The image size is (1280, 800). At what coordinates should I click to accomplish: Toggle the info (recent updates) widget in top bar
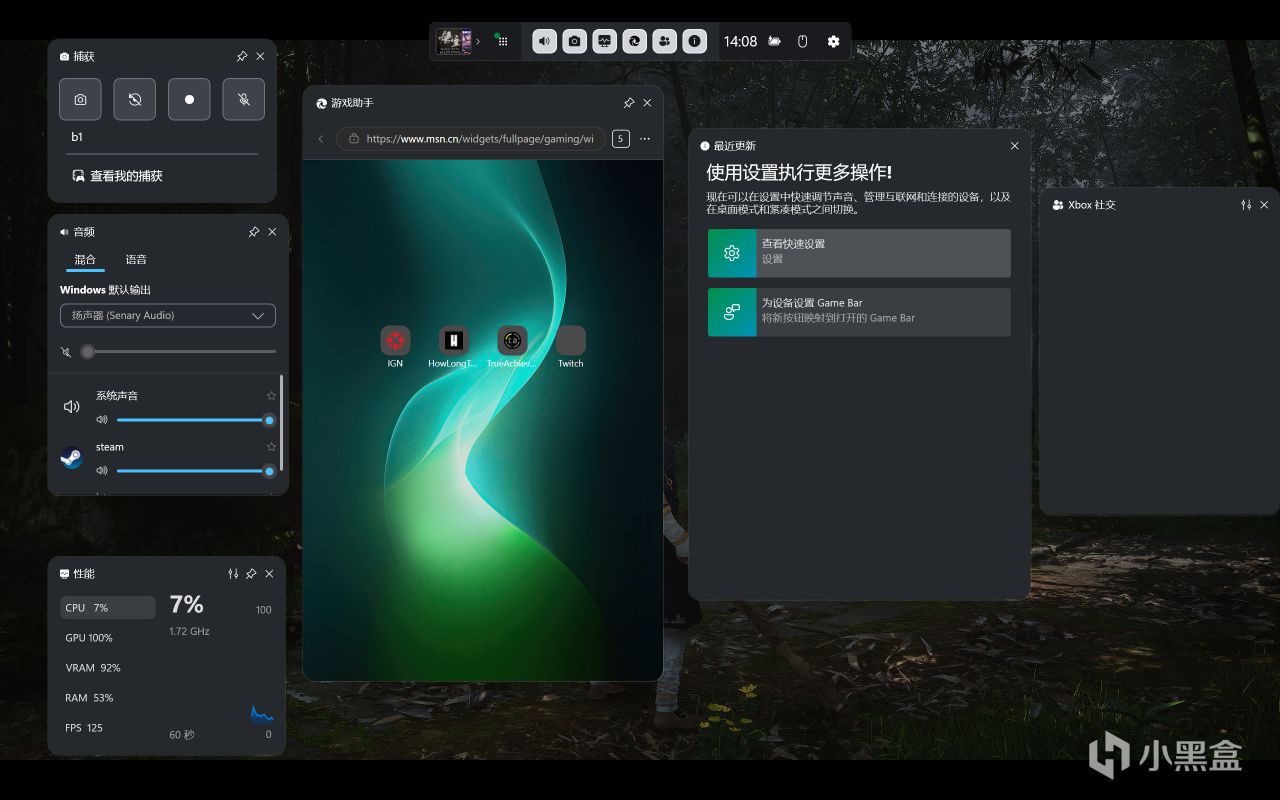pyautogui.click(x=694, y=41)
